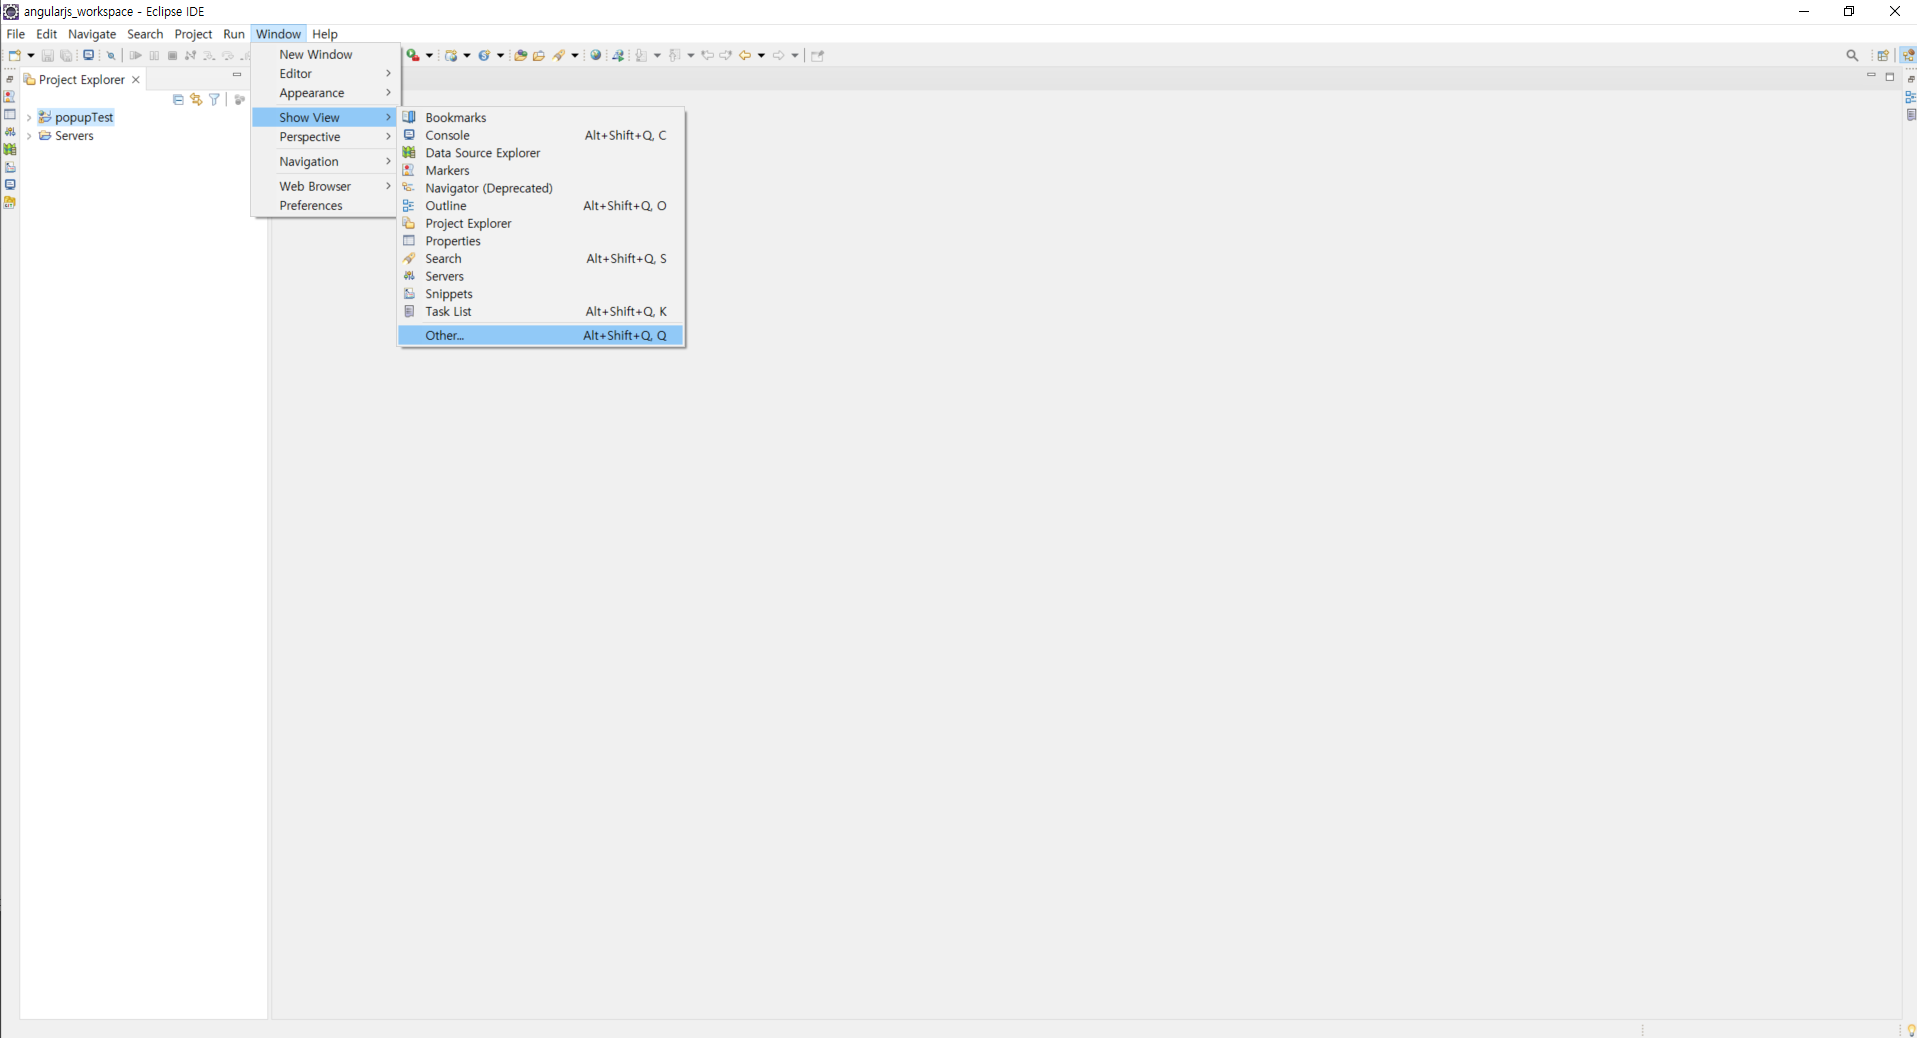This screenshot has width=1917, height=1038.
Task: Close the Project Explorer tab
Action: (x=136, y=80)
